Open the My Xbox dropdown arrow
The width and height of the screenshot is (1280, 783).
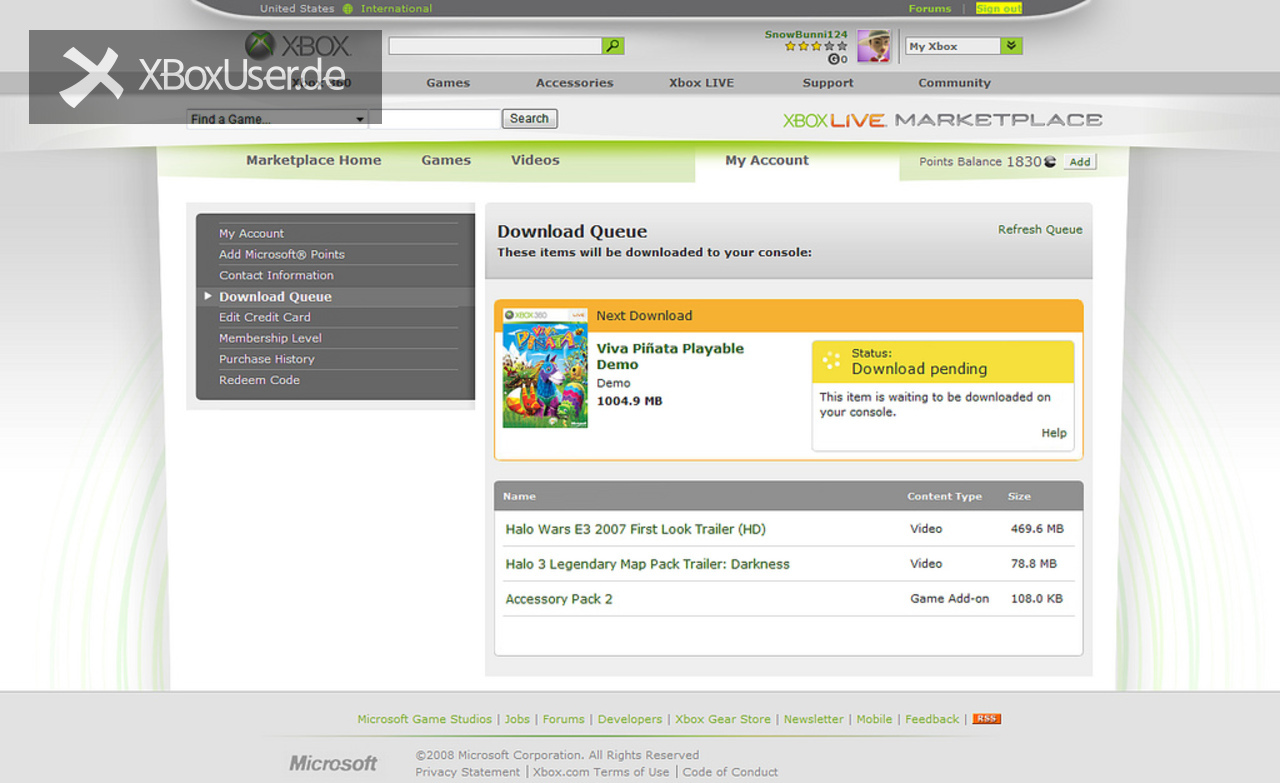[x=1012, y=46]
